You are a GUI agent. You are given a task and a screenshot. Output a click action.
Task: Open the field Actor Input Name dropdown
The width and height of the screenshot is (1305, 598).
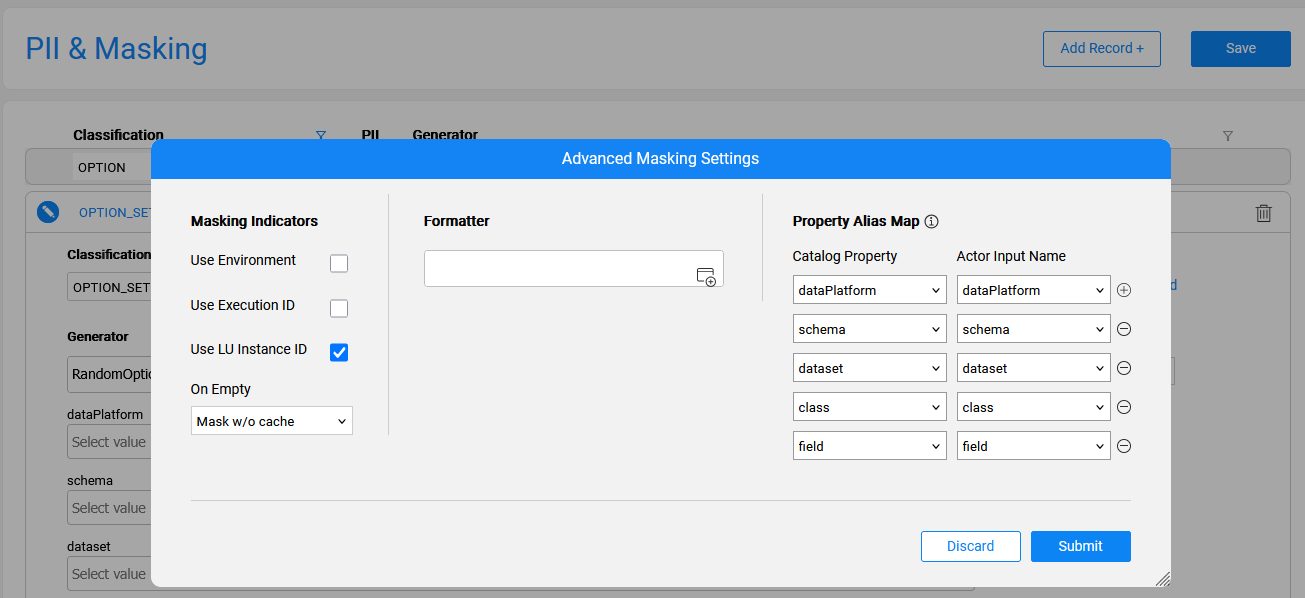coord(1033,446)
